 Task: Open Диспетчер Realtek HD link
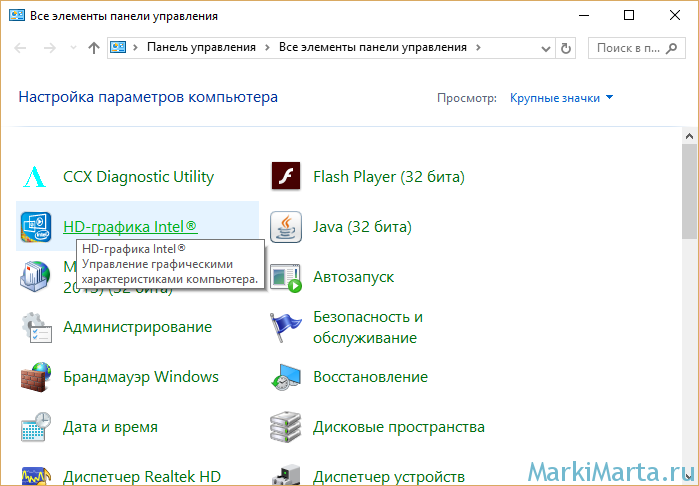pos(142,476)
